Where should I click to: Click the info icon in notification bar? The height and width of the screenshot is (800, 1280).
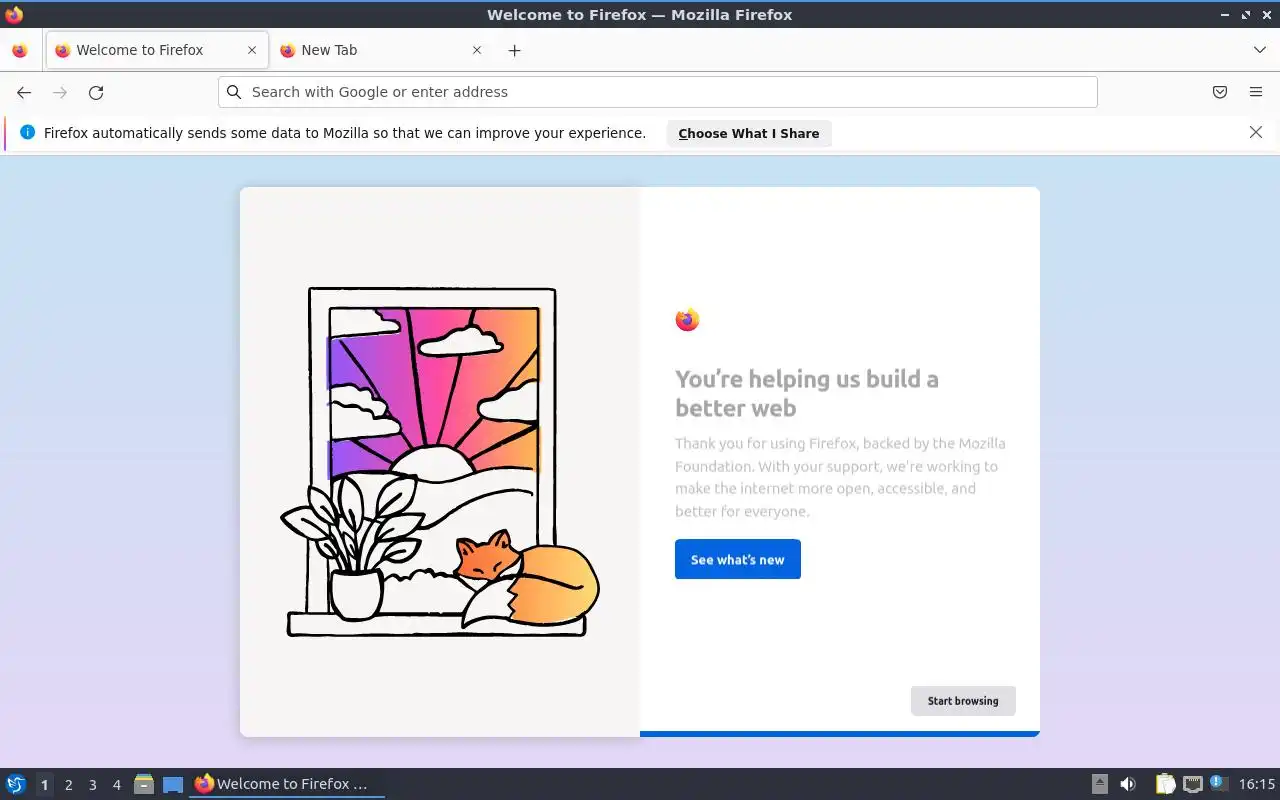pyautogui.click(x=27, y=132)
